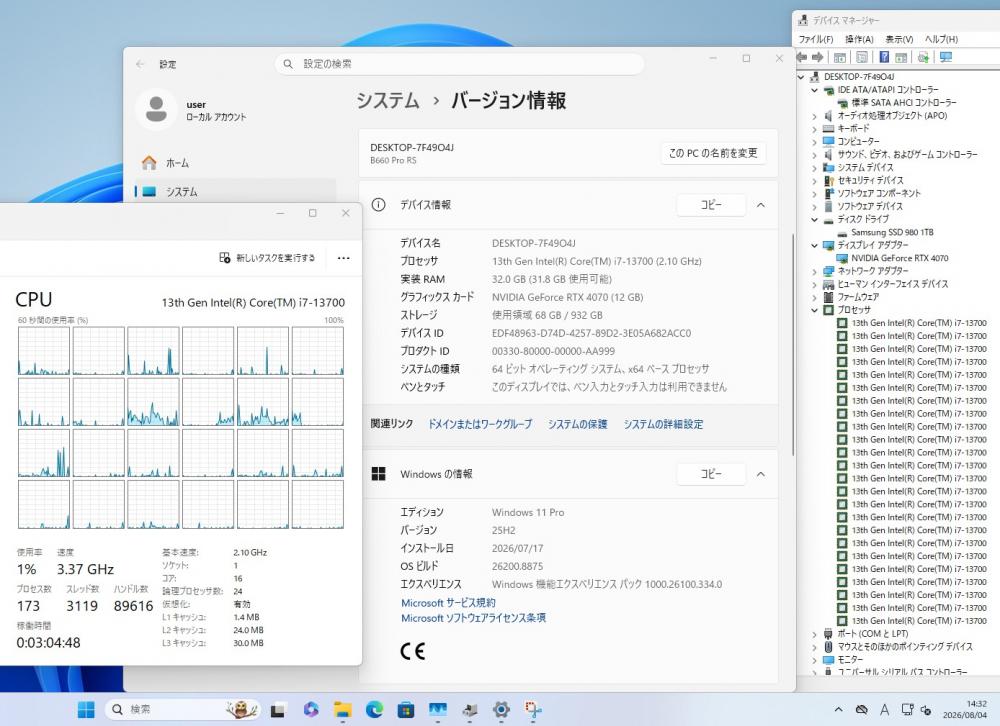Open Microsoft Edge from taskbar

(x=374, y=709)
